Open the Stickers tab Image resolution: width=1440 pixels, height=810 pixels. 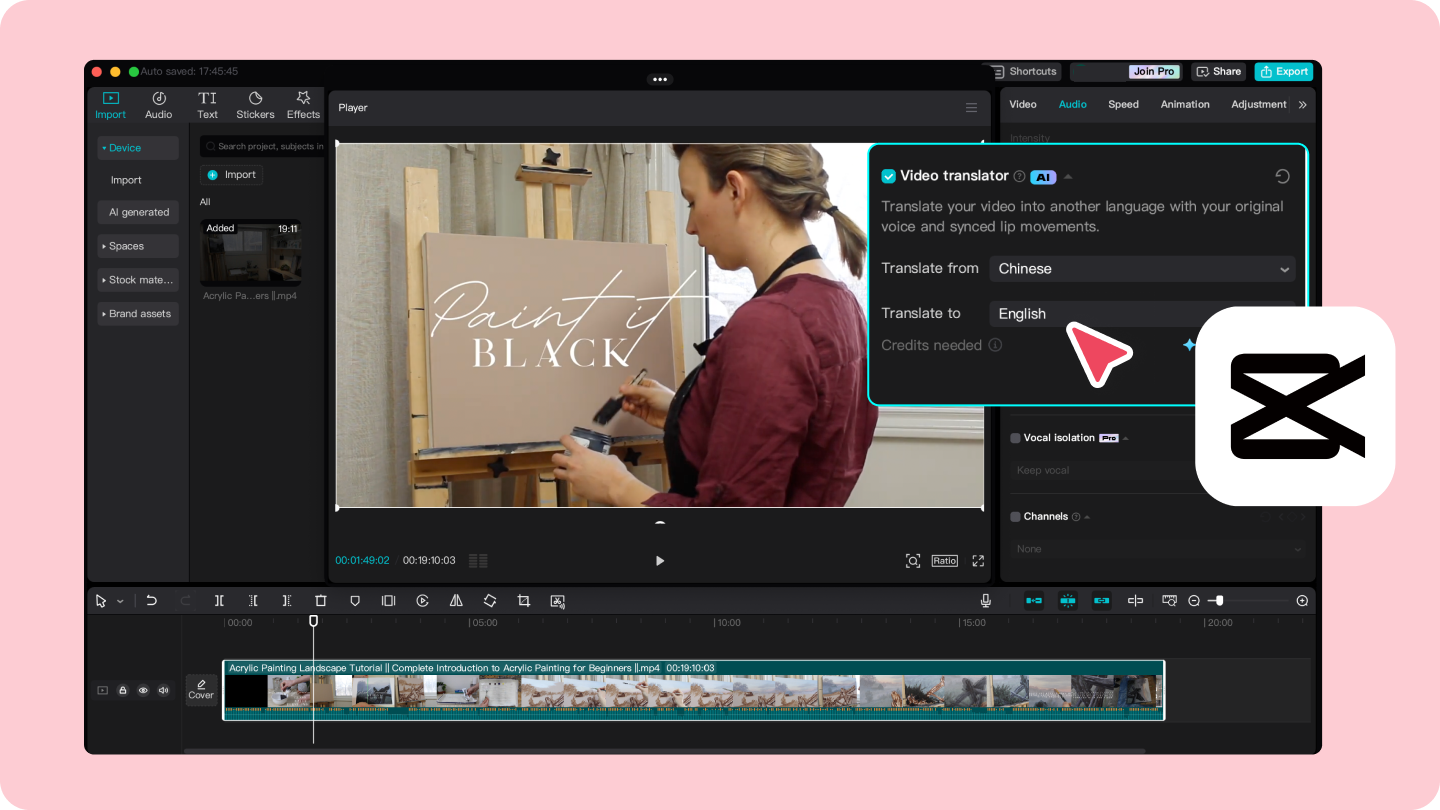pos(255,105)
